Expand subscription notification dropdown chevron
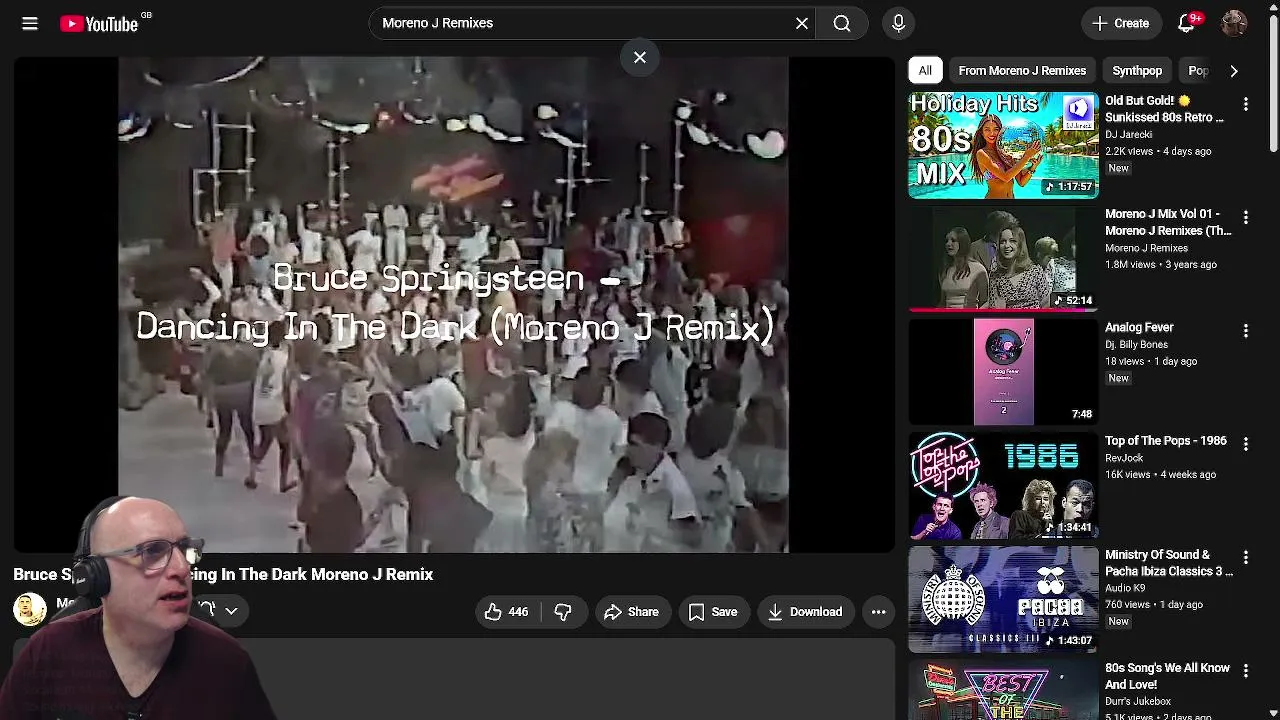This screenshot has width=1280, height=720. (x=231, y=610)
